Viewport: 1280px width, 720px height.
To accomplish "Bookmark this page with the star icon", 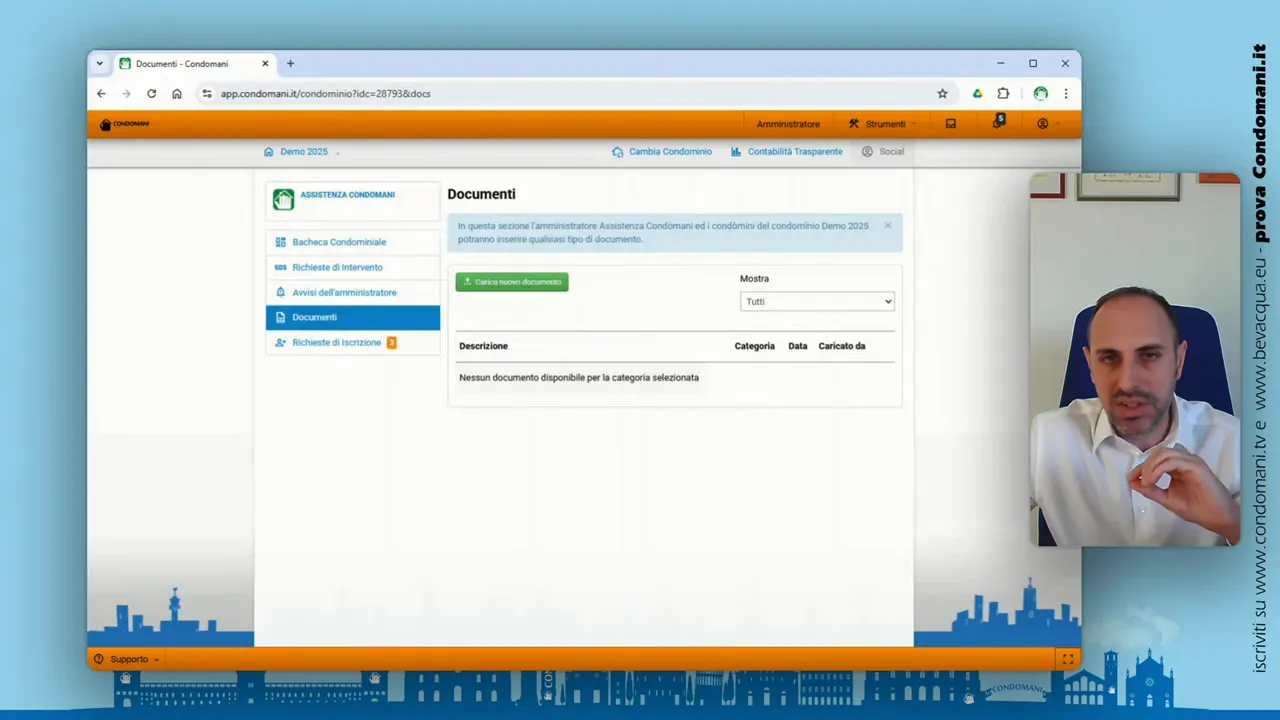I will (942, 93).
